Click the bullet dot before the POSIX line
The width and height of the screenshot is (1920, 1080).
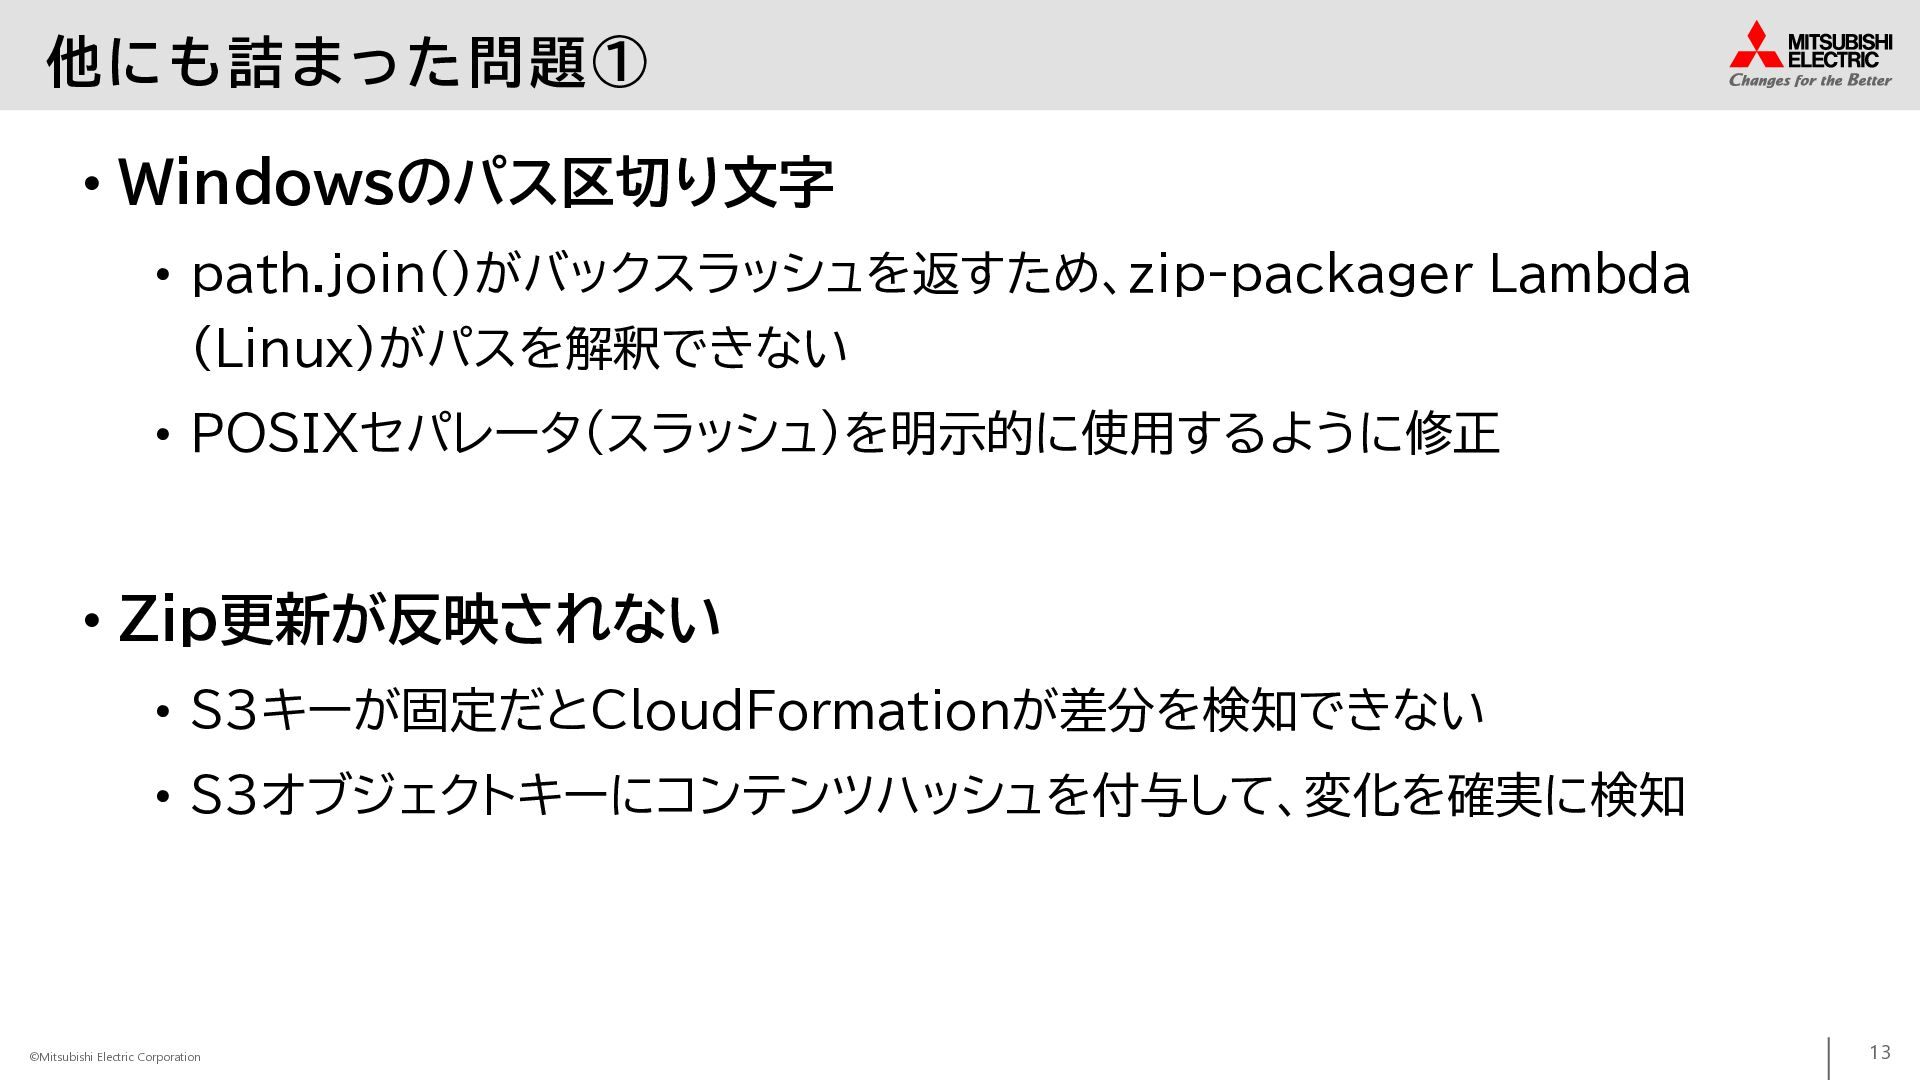click(163, 437)
